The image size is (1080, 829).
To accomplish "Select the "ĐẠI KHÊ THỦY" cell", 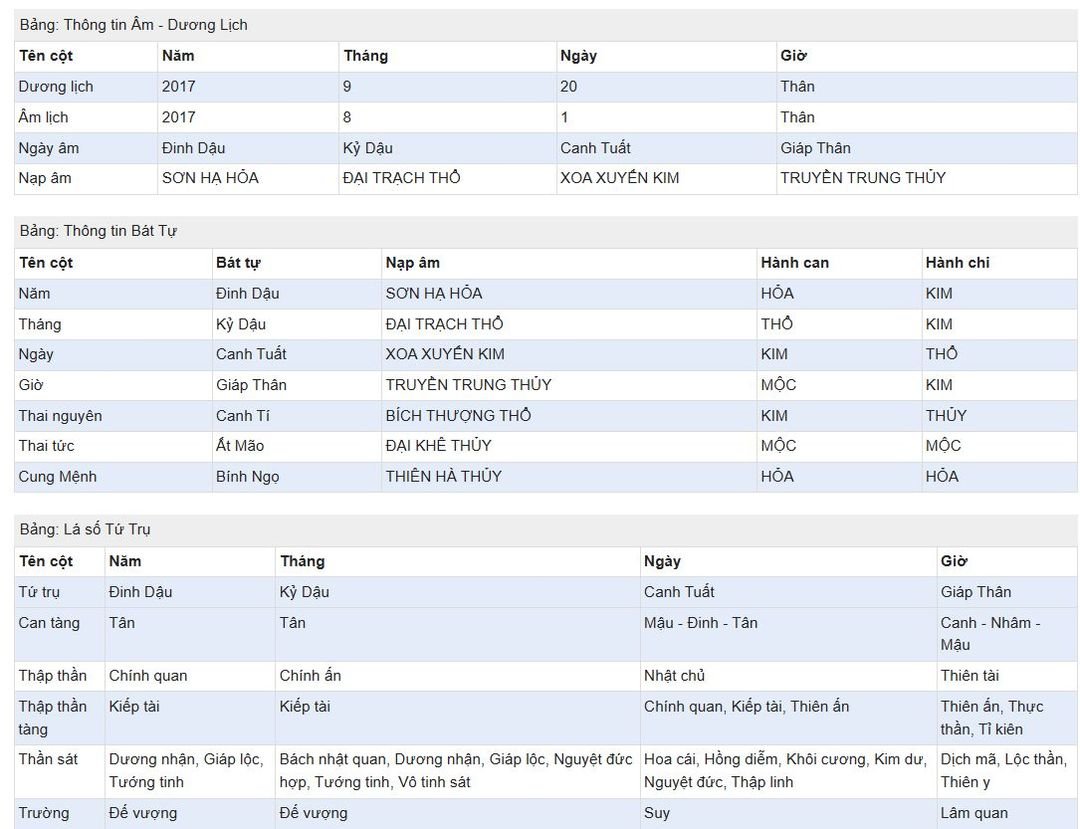I will tap(439, 446).
